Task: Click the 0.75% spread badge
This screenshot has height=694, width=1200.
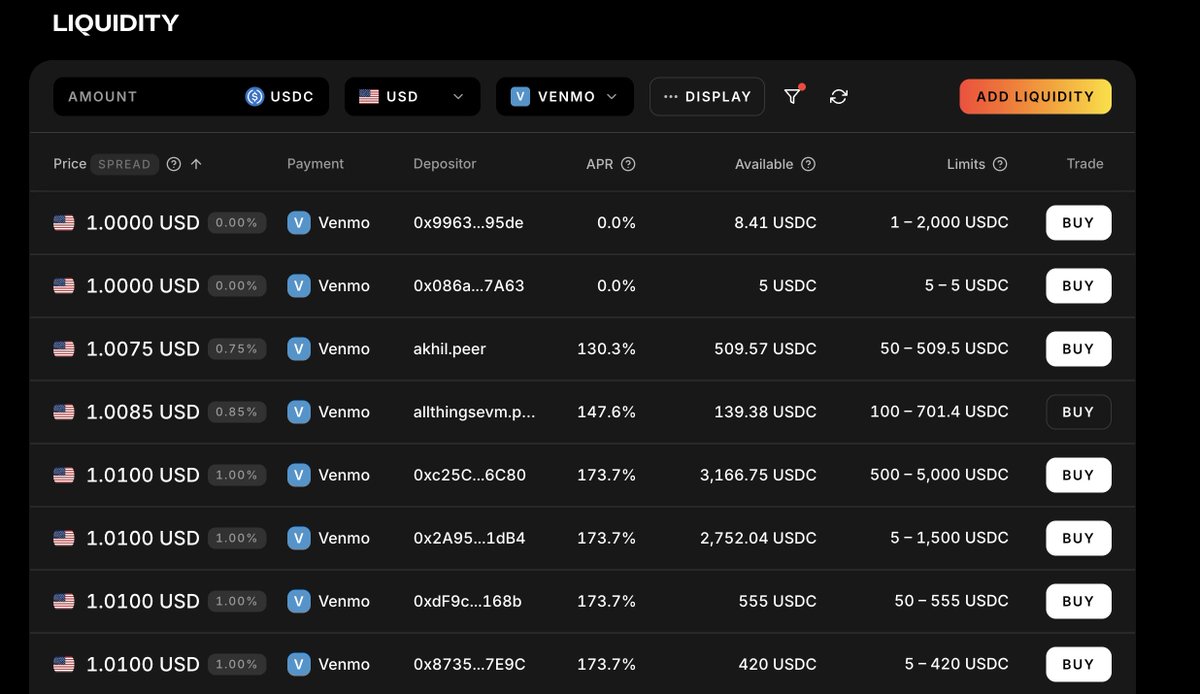Action: [x=237, y=348]
